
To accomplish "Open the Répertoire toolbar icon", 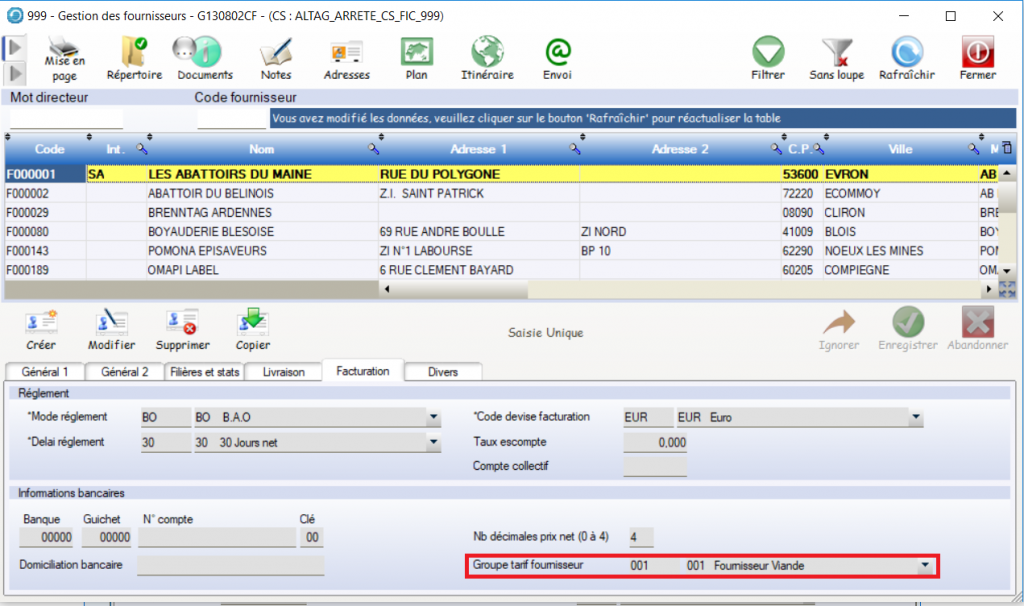I will point(134,51).
